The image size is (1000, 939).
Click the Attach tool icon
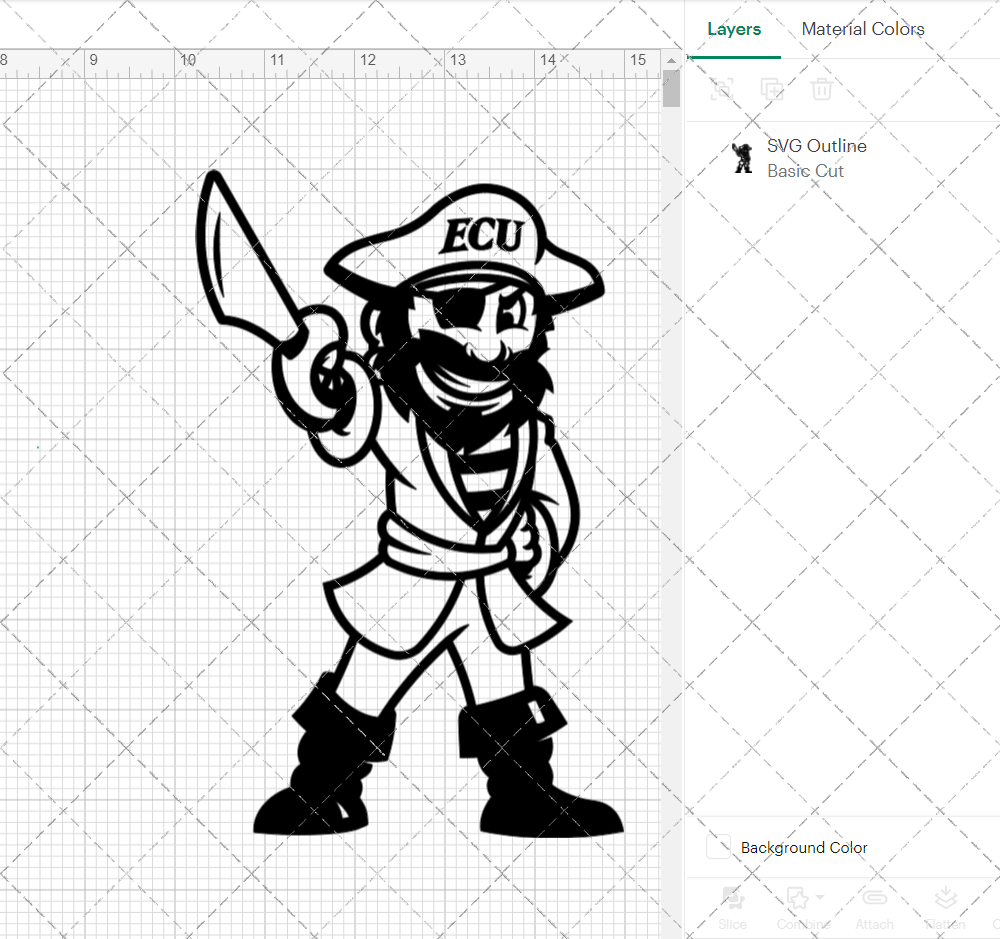coord(874,898)
